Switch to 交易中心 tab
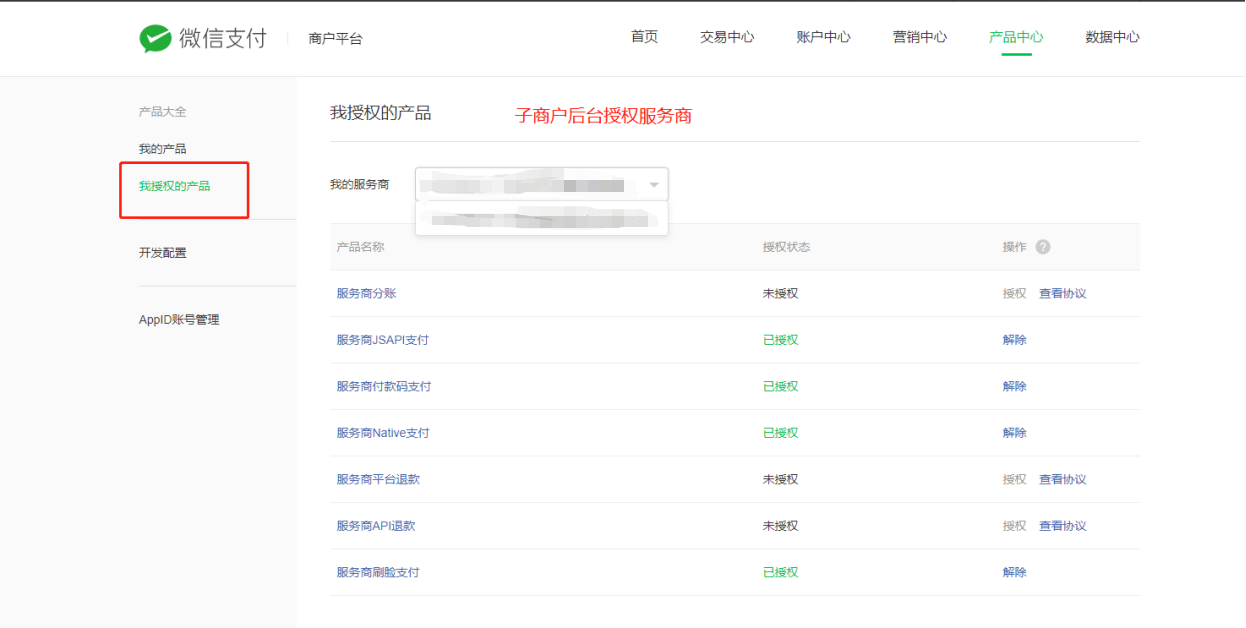The width and height of the screenshot is (1246, 628). (x=727, y=37)
